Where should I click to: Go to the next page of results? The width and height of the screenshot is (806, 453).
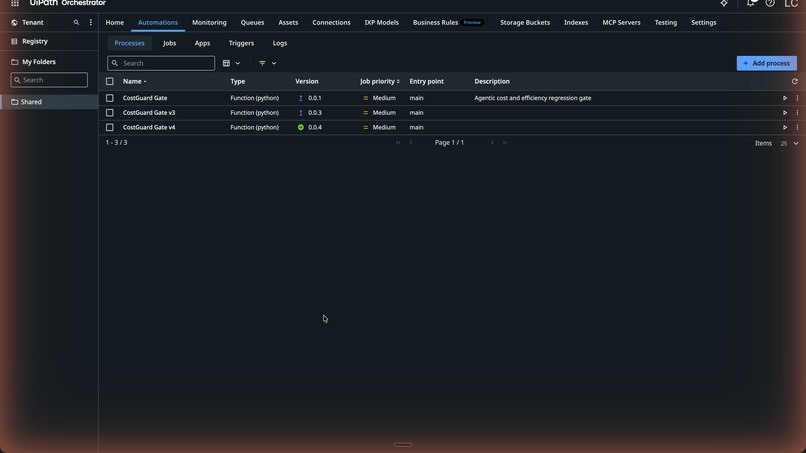click(x=492, y=142)
